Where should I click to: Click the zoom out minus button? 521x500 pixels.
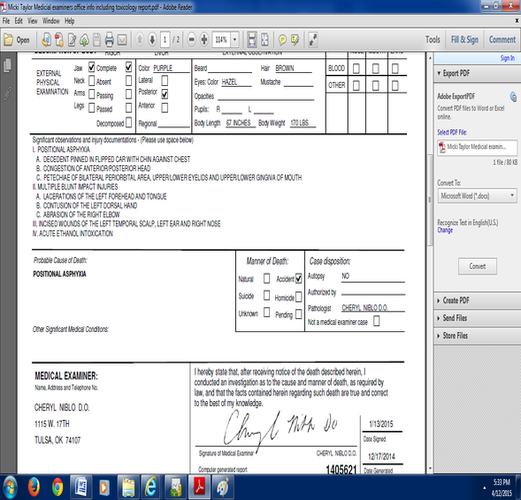pos(191,40)
